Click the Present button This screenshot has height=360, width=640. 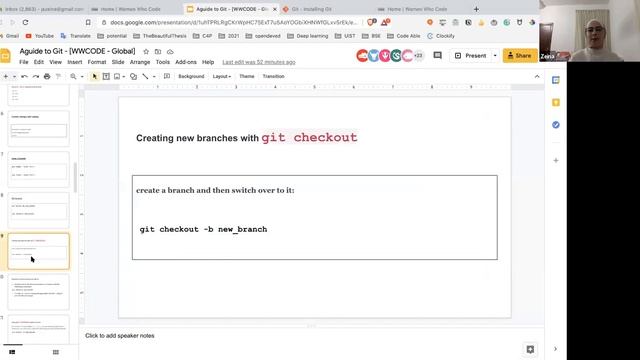470,56
